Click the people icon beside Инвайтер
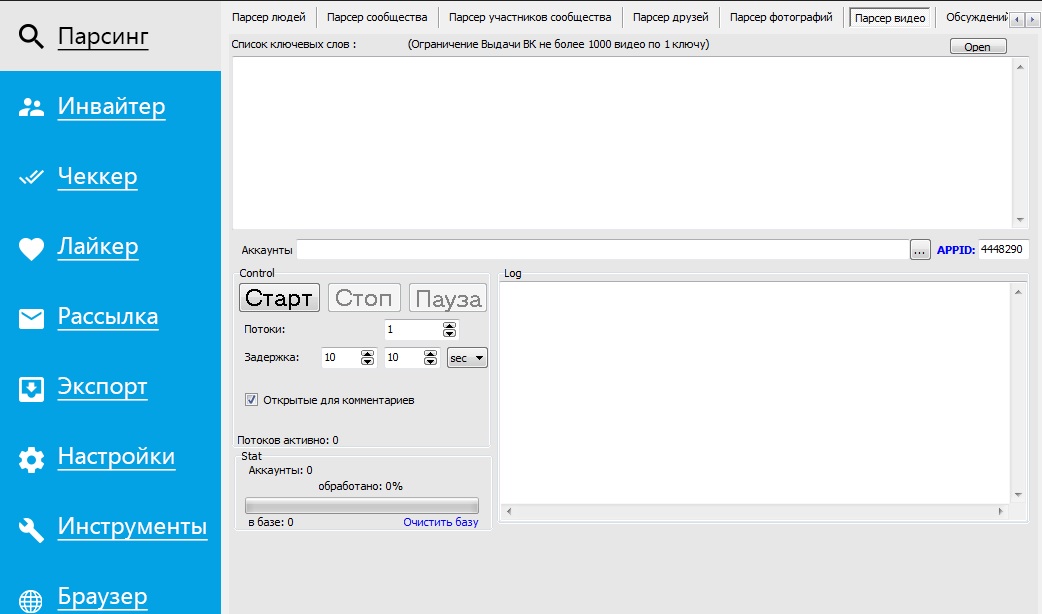The height and width of the screenshot is (614, 1042). 32,108
